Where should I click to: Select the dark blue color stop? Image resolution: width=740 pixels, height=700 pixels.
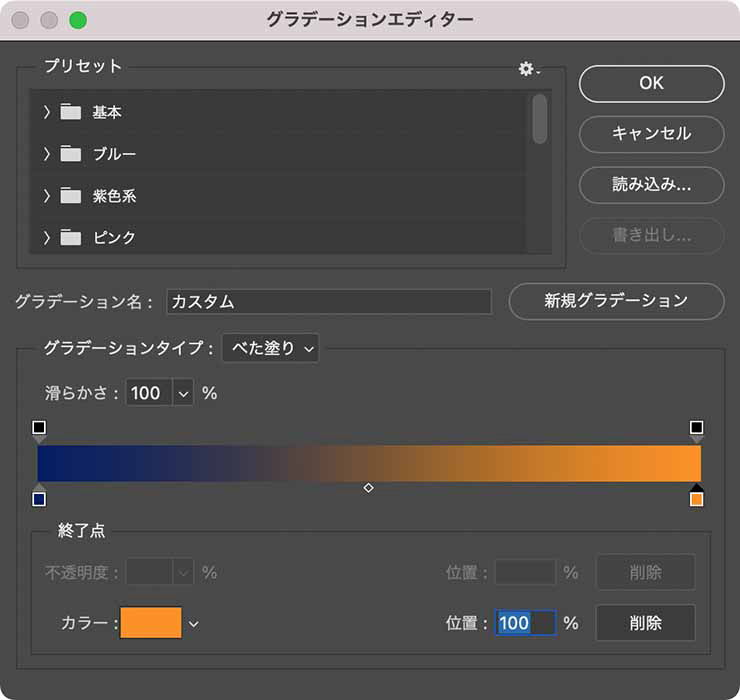[39, 498]
